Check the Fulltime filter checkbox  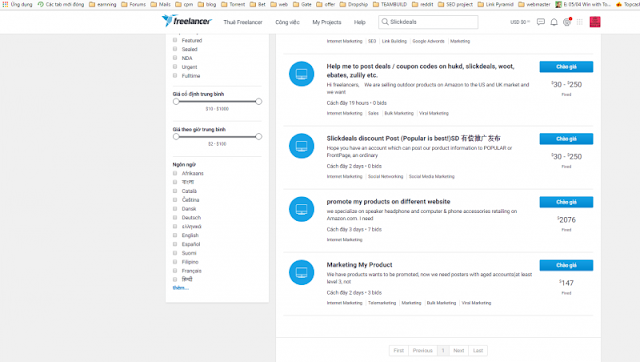point(175,76)
